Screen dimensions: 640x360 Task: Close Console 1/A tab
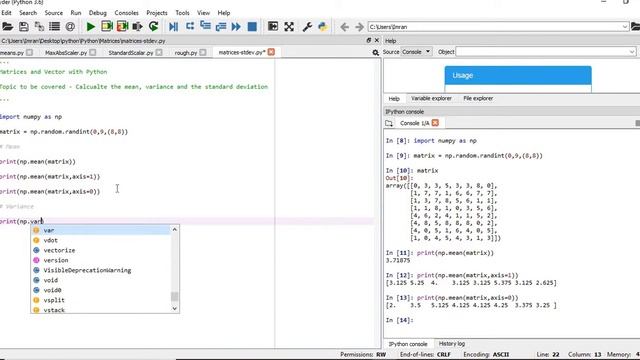pos(435,123)
